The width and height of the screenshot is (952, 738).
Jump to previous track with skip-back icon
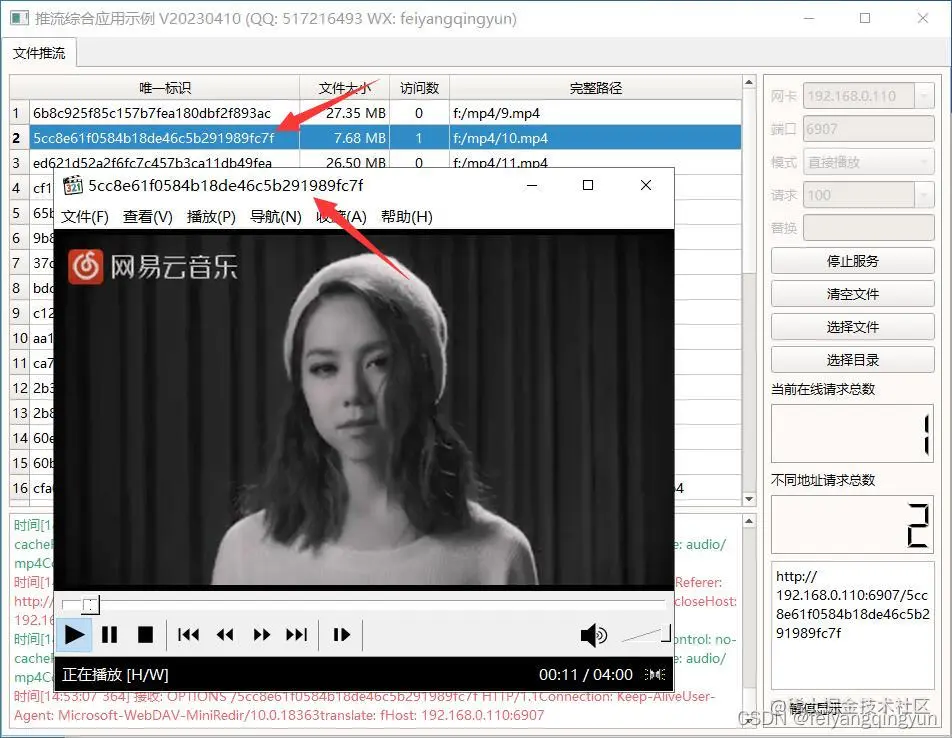point(188,635)
